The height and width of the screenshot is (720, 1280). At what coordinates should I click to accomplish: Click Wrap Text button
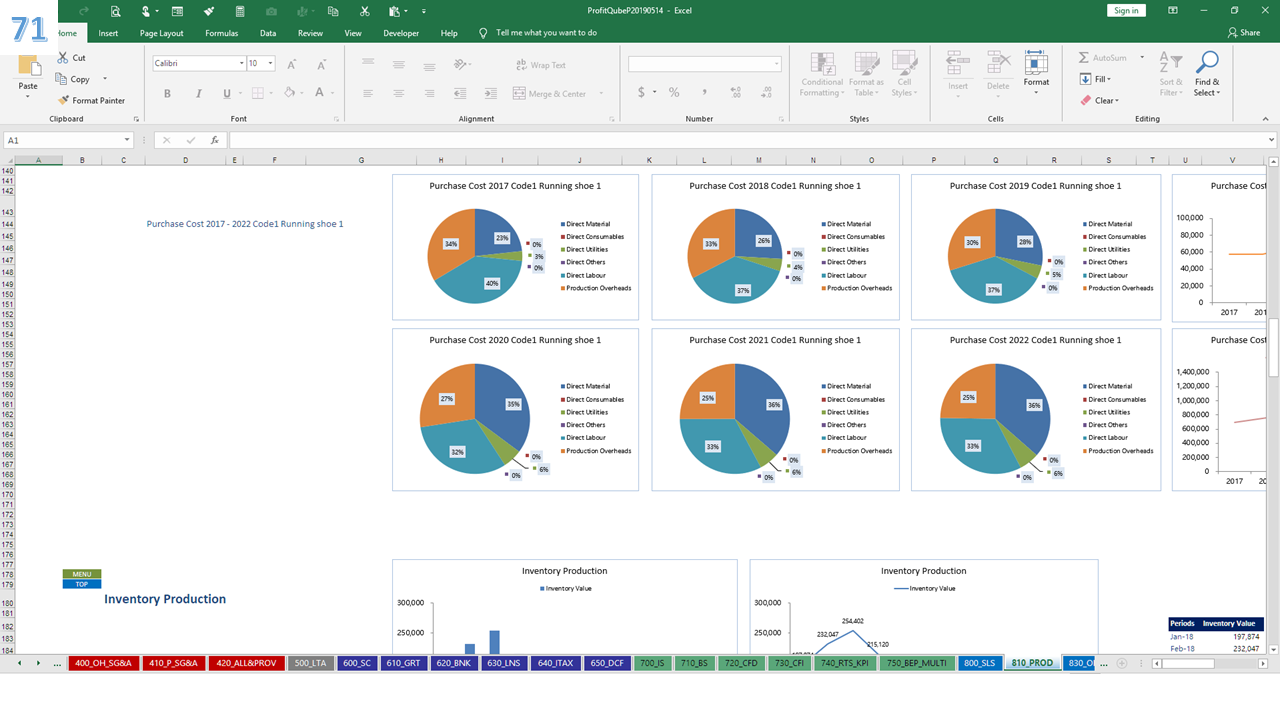pos(541,65)
